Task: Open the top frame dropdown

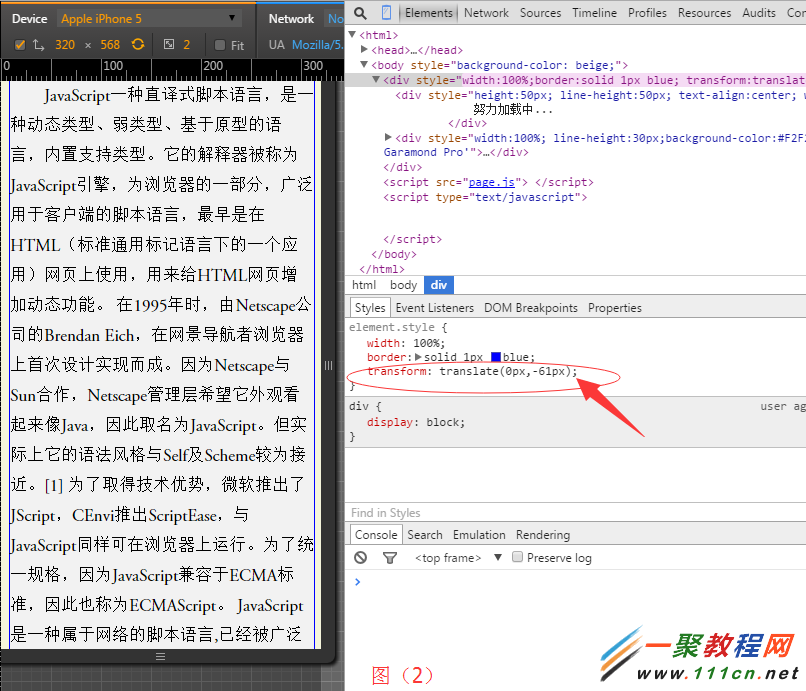Action: coord(457,558)
